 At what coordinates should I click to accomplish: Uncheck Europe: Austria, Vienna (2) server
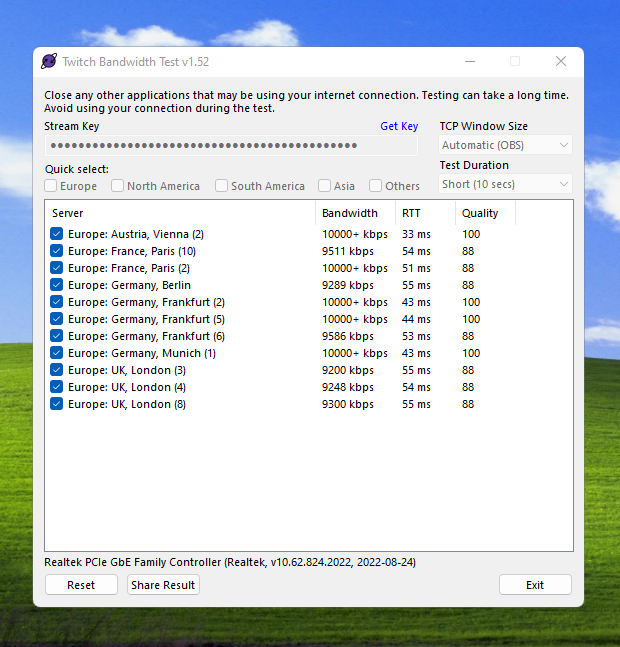[57, 234]
